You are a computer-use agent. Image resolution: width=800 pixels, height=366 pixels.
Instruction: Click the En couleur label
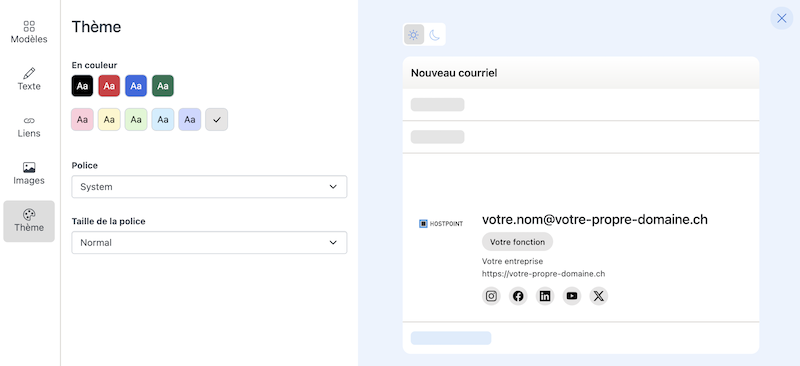[94, 65]
